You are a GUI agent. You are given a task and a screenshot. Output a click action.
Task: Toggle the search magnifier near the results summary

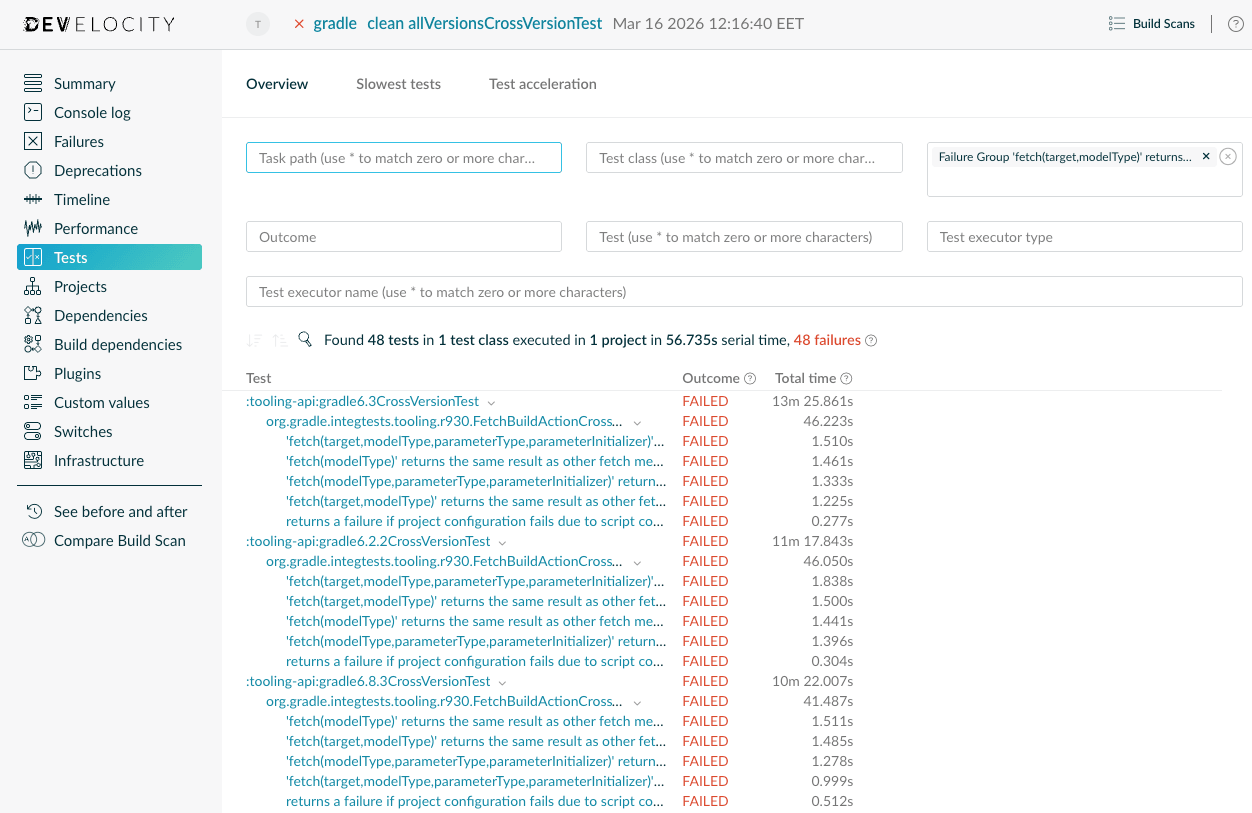point(305,340)
